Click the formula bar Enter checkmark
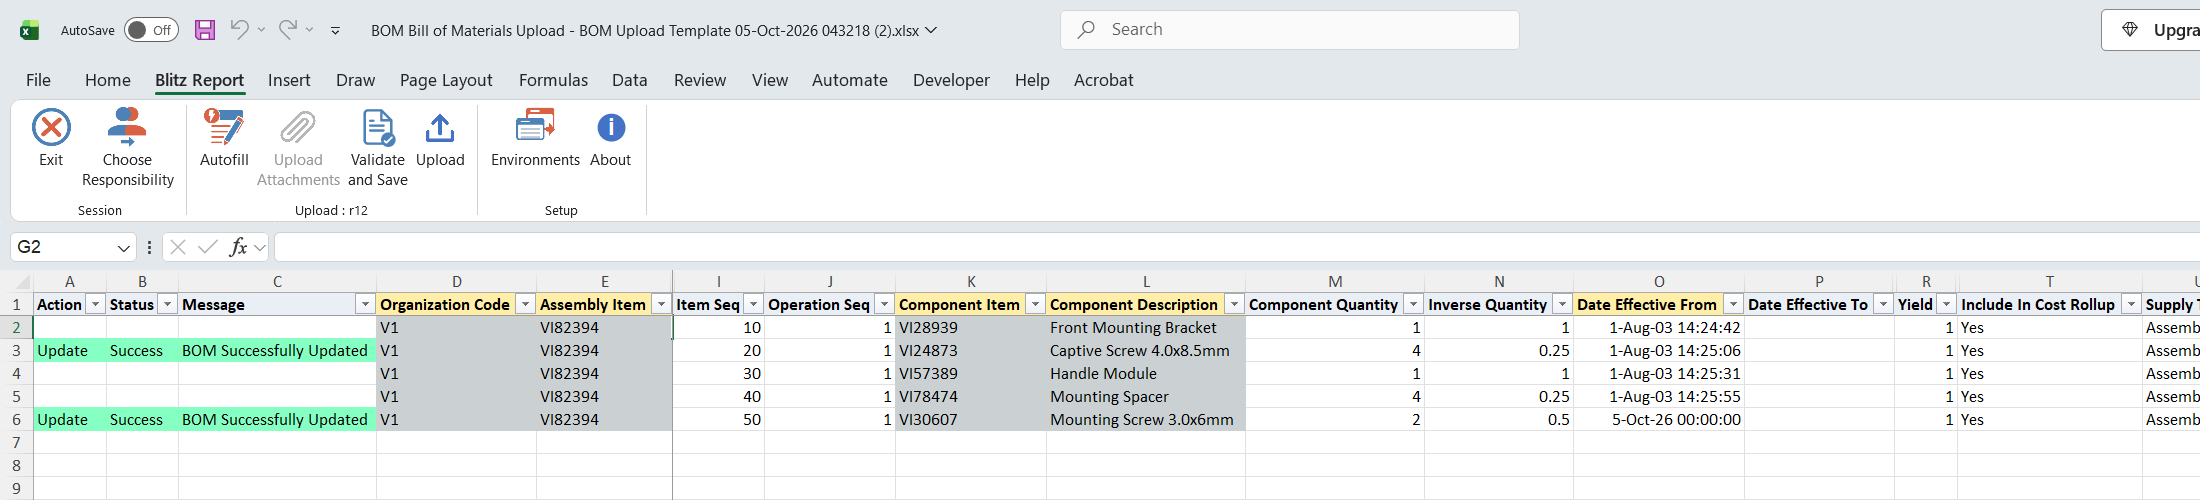 point(207,247)
